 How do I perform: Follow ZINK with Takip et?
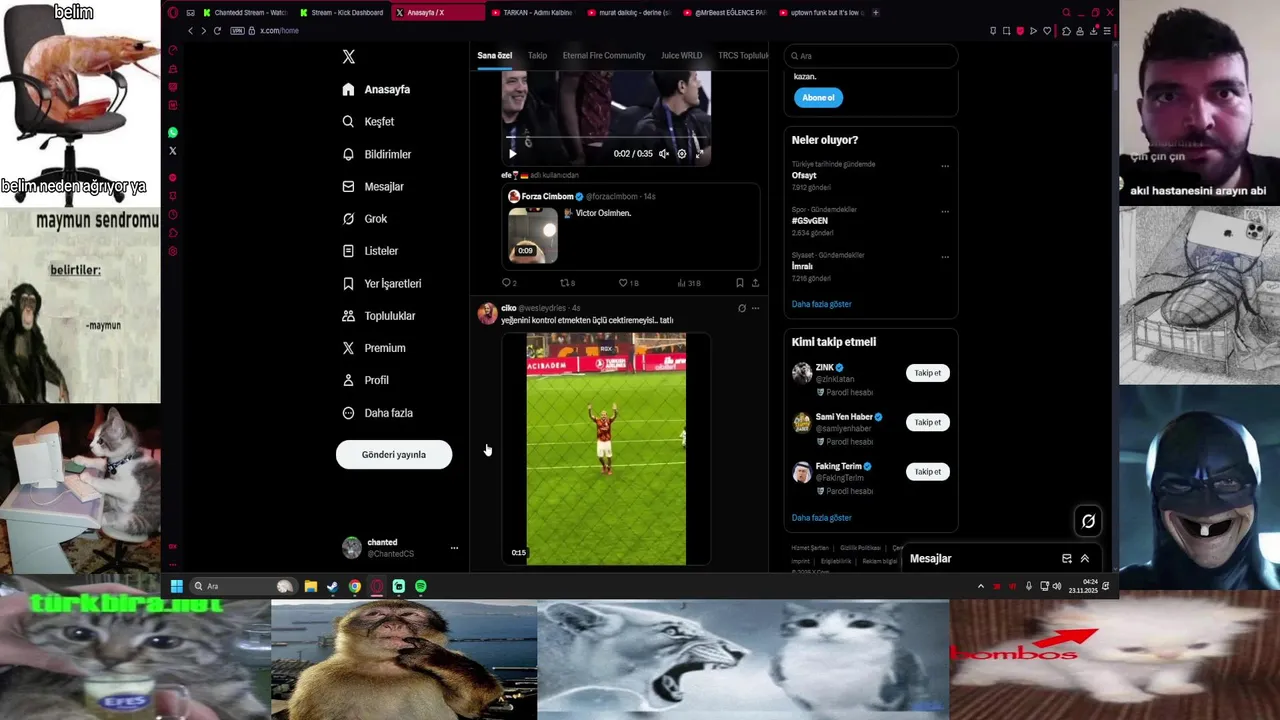[x=928, y=373]
